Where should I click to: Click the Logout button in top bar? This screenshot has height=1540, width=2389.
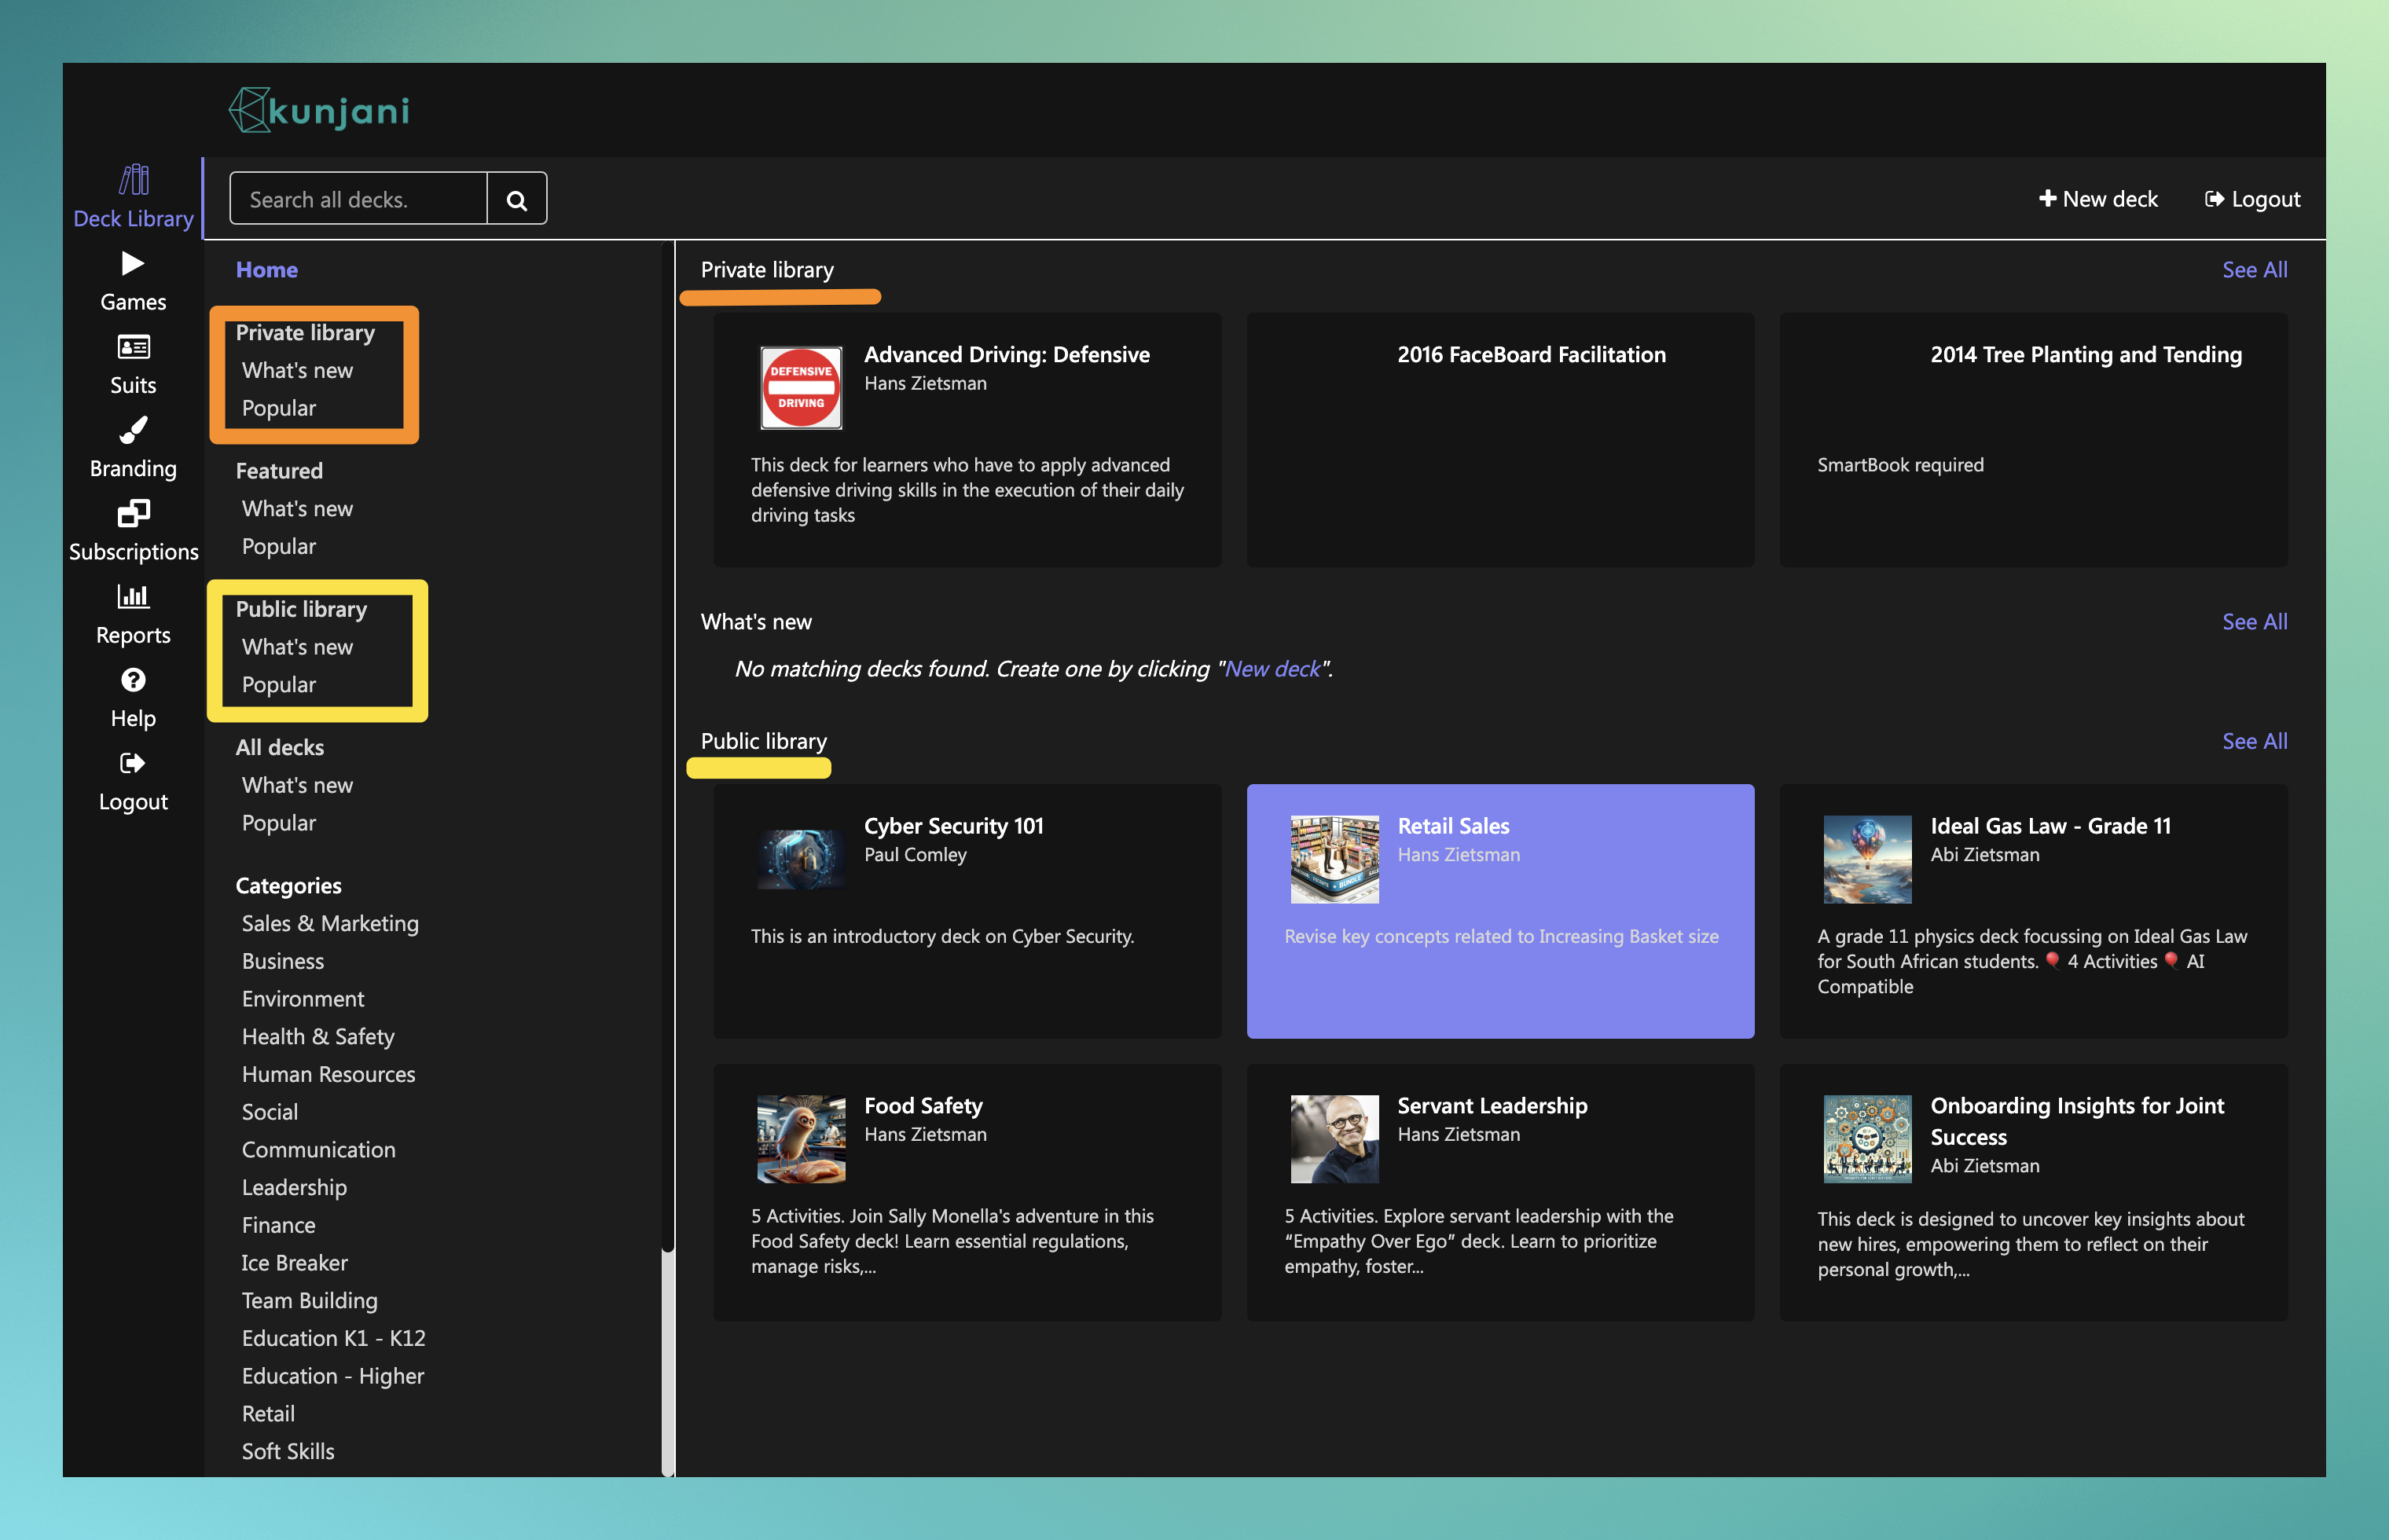point(2252,199)
